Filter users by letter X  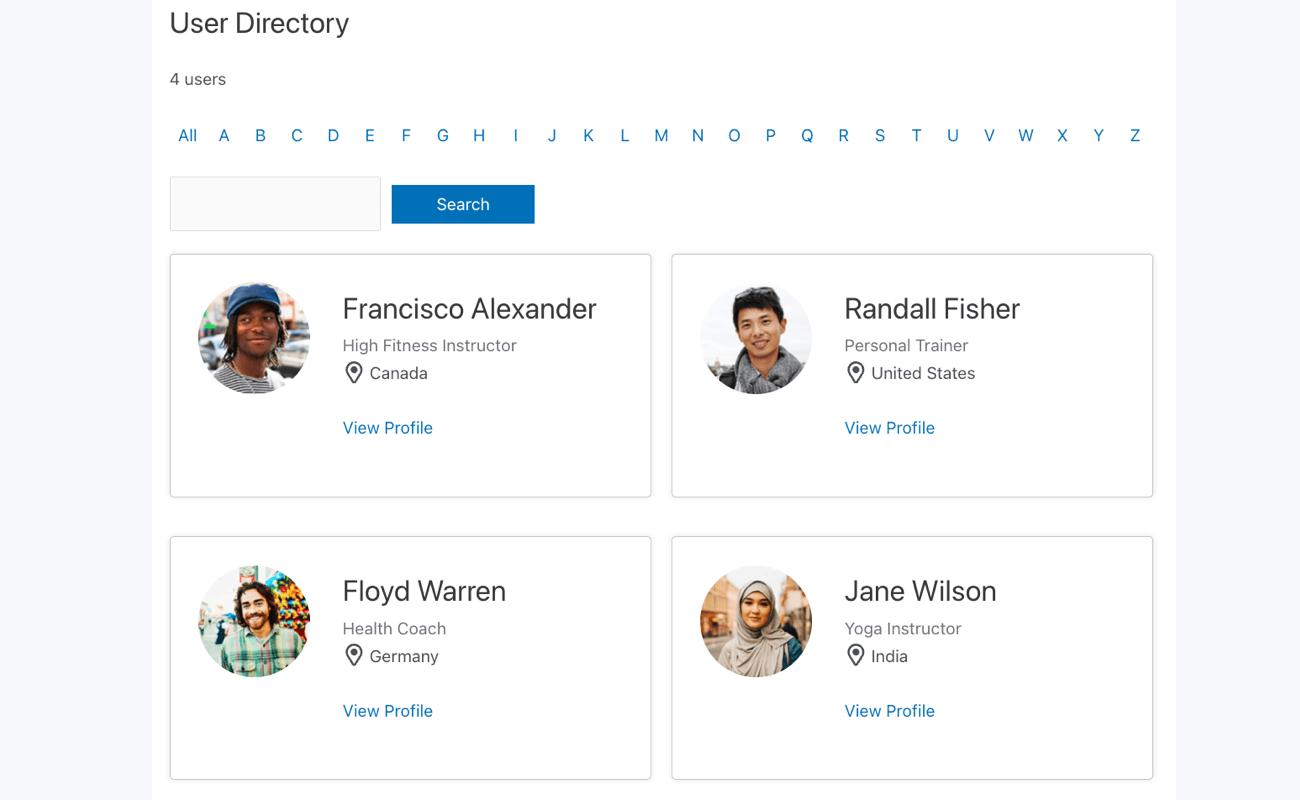coord(1062,136)
